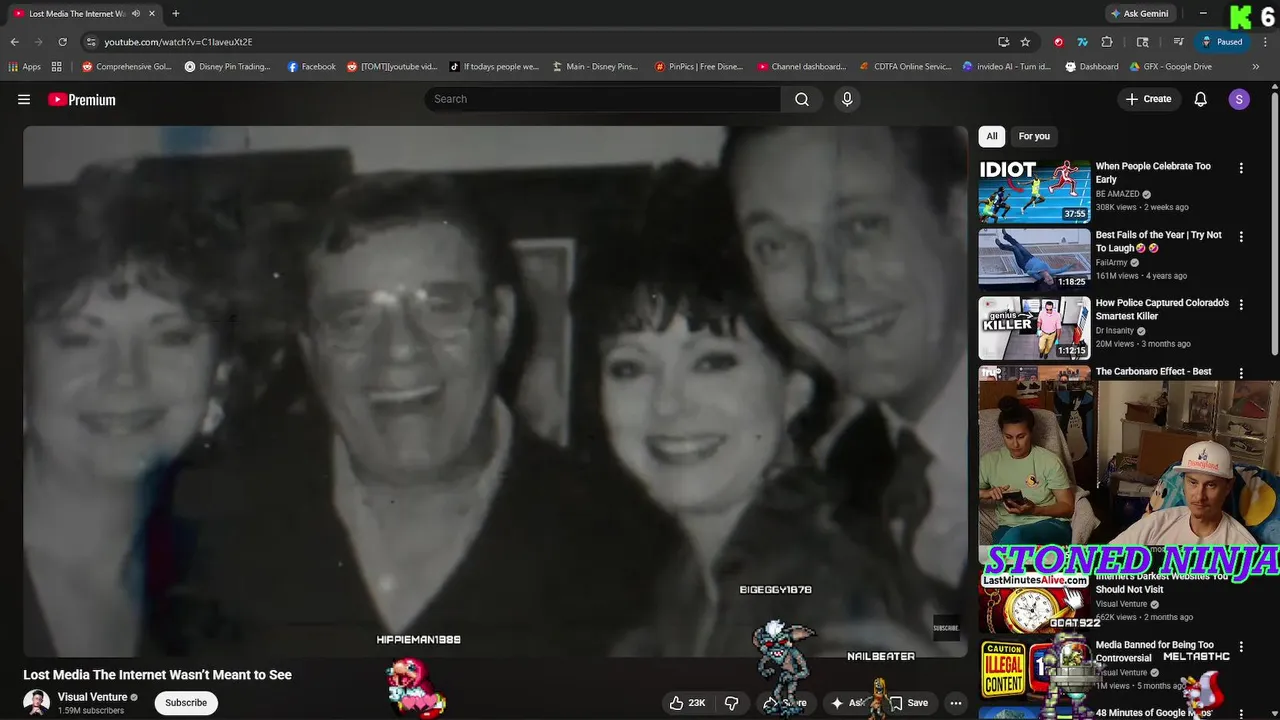Image resolution: width=1280 pixels, height=720 pixels.
Task: Open the CDTFA Online Services bookmark
Action: 905,67
